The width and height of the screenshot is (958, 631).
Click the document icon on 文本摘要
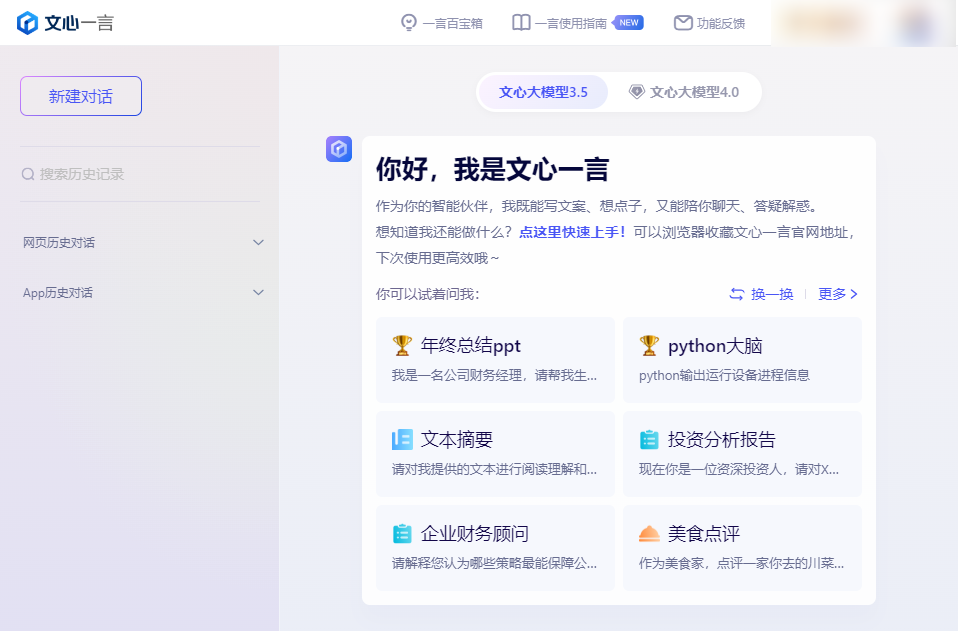coord(402,440)
